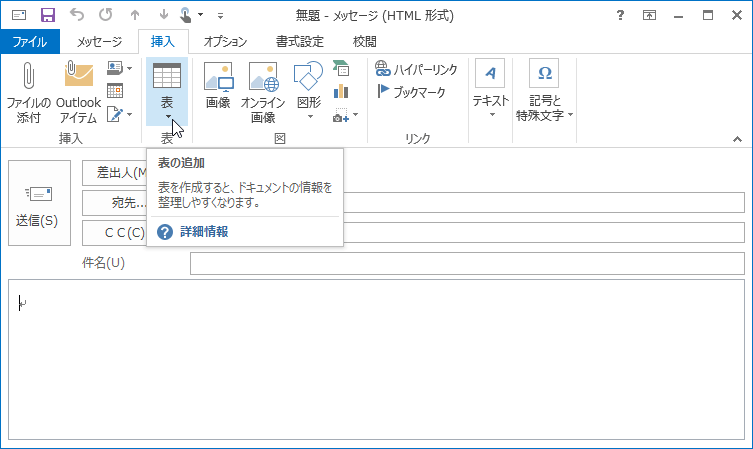Screen dimensions: 753x449
Task: Click the 記号と特殊文字 omega icon
Action: [x=544, y=73]
